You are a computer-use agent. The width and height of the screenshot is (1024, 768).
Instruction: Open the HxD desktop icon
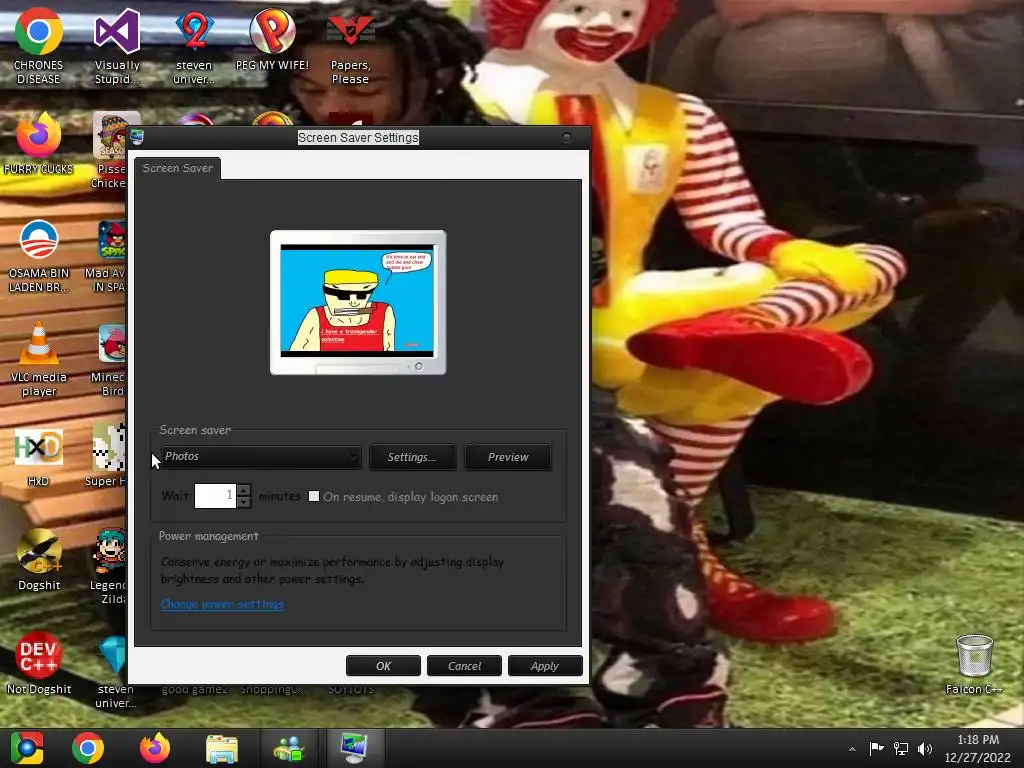[39, 457]
